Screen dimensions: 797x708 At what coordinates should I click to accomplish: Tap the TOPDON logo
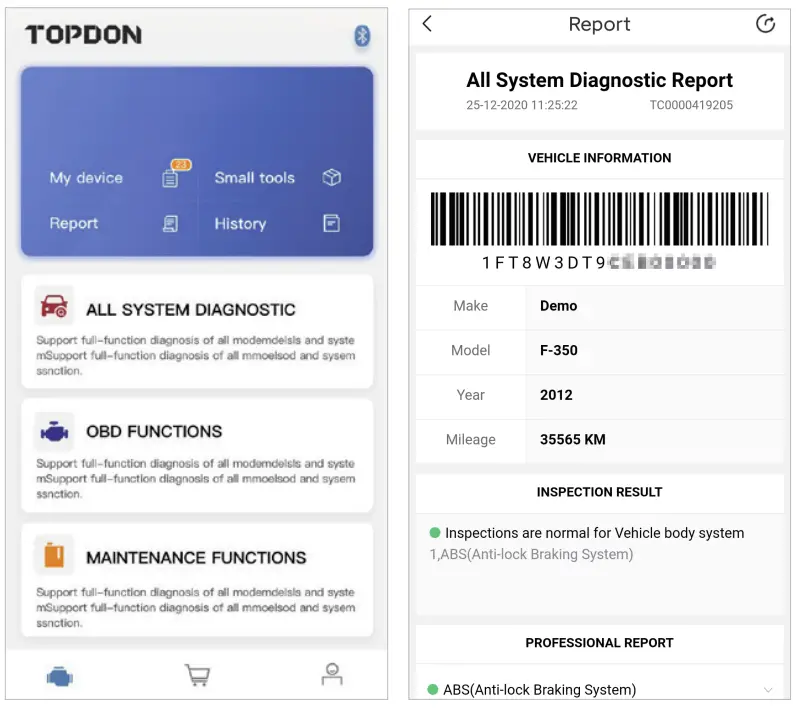(x=84, y=35)
